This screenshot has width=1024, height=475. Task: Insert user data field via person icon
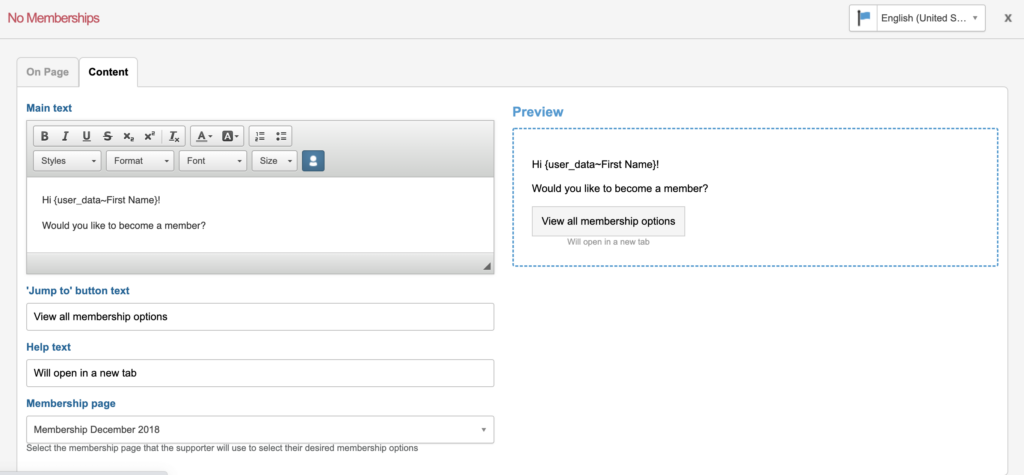313,160
